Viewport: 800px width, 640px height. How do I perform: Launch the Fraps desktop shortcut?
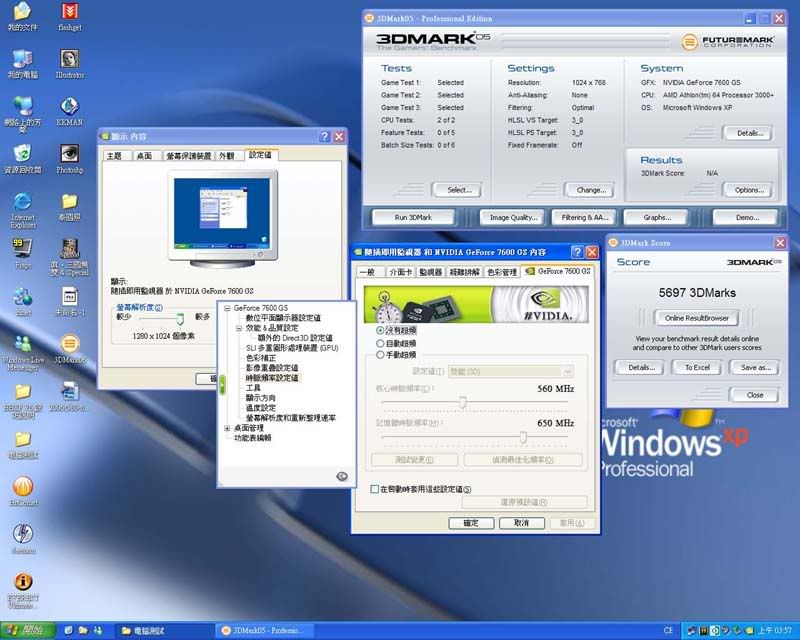click(x=22, y=254)
